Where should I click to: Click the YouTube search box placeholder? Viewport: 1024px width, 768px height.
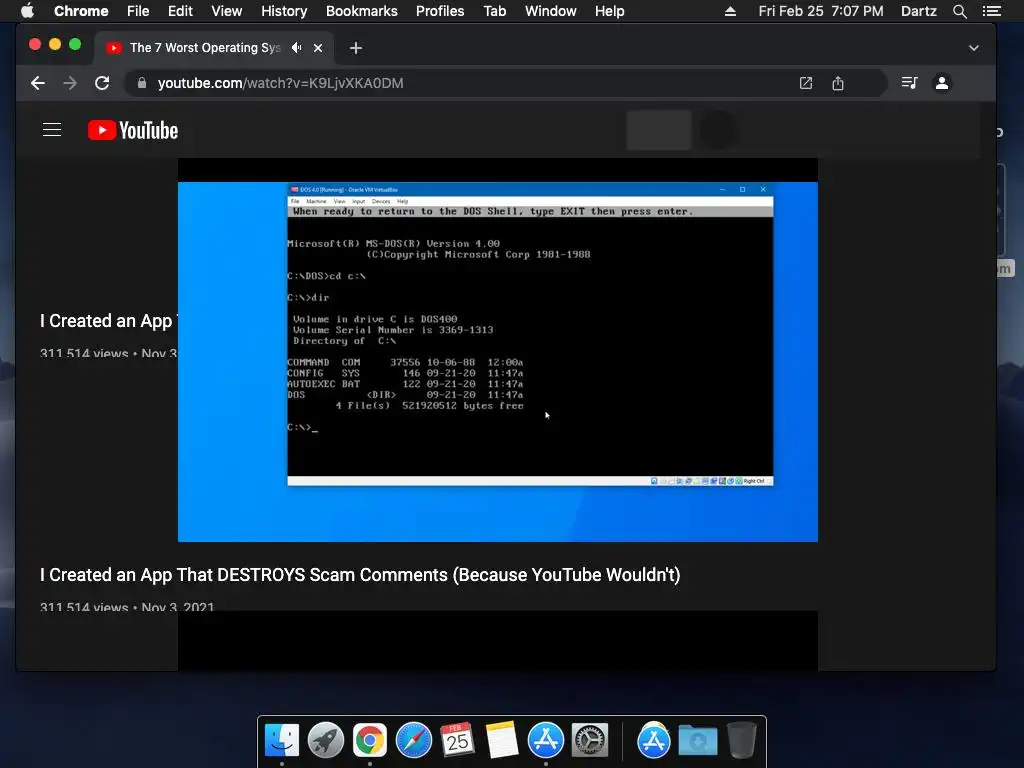tap(659, 130)
